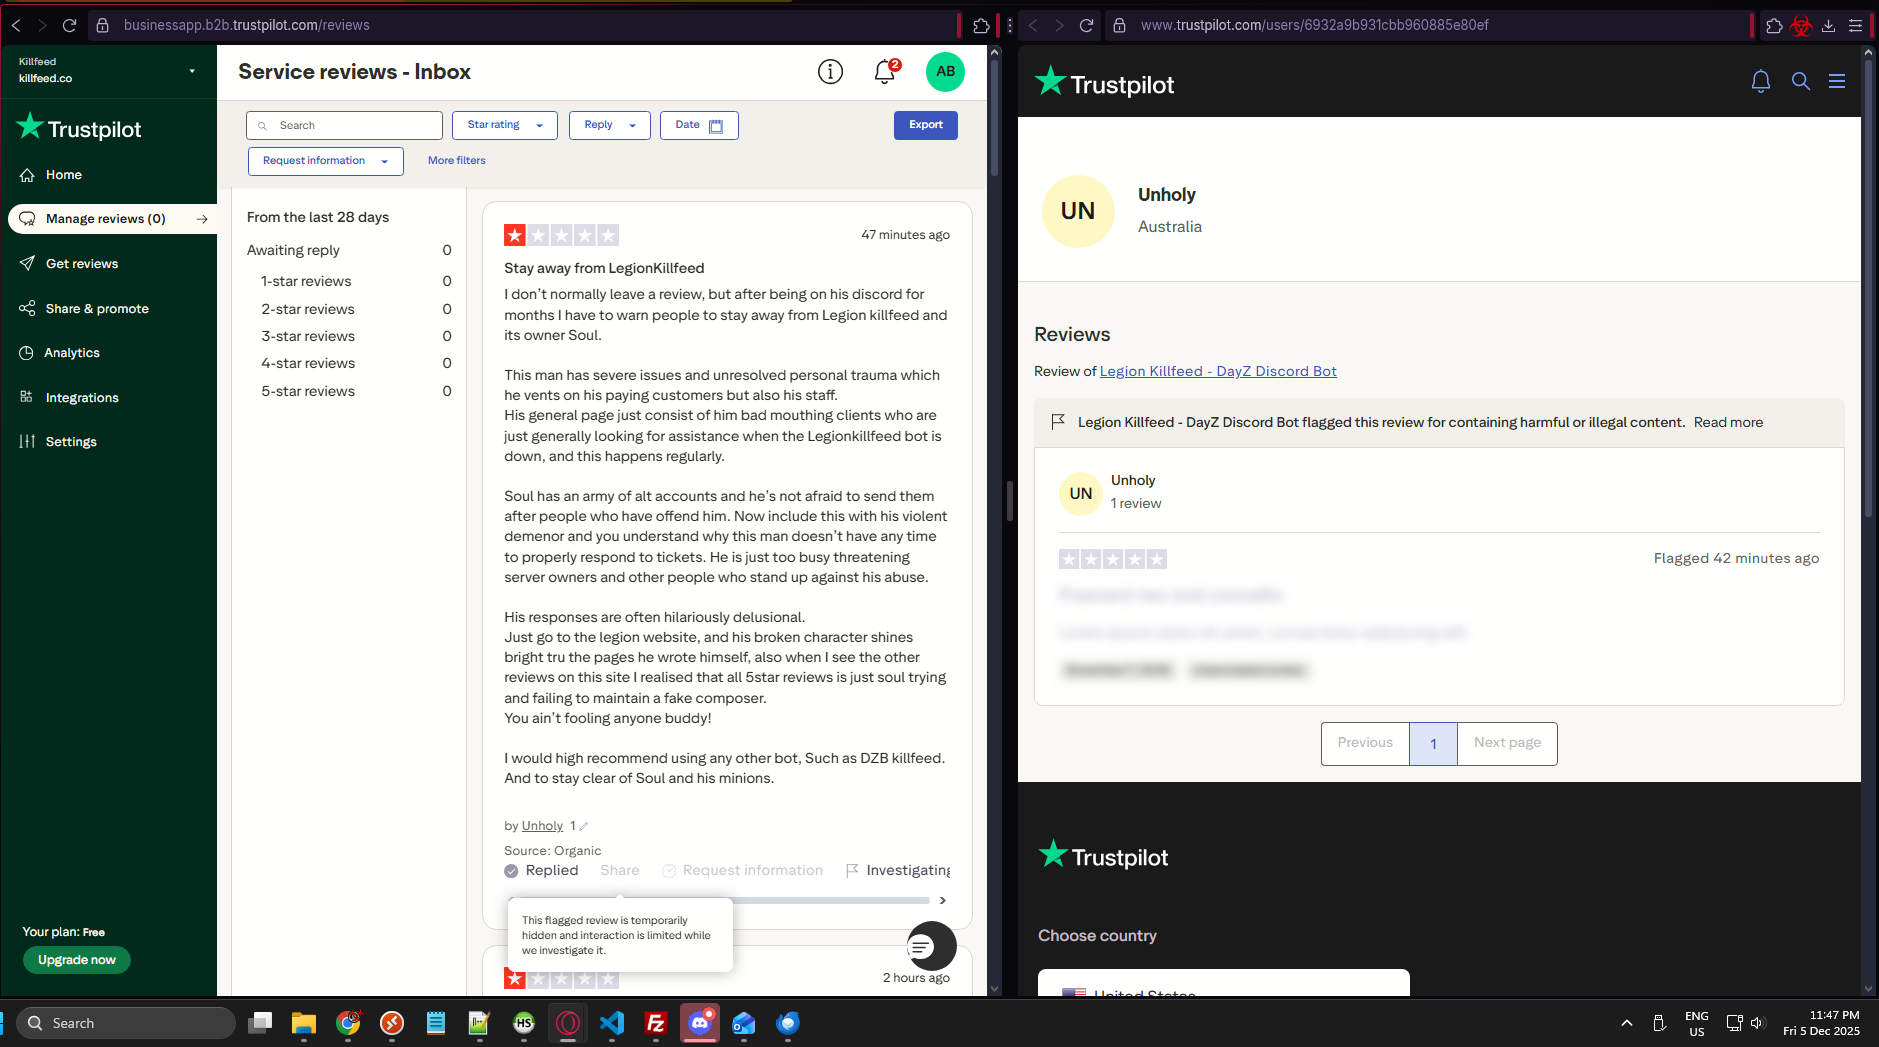Open extensions icon in left browser window
Viewport: 1879px width, 1047px height.
[981, 25]
